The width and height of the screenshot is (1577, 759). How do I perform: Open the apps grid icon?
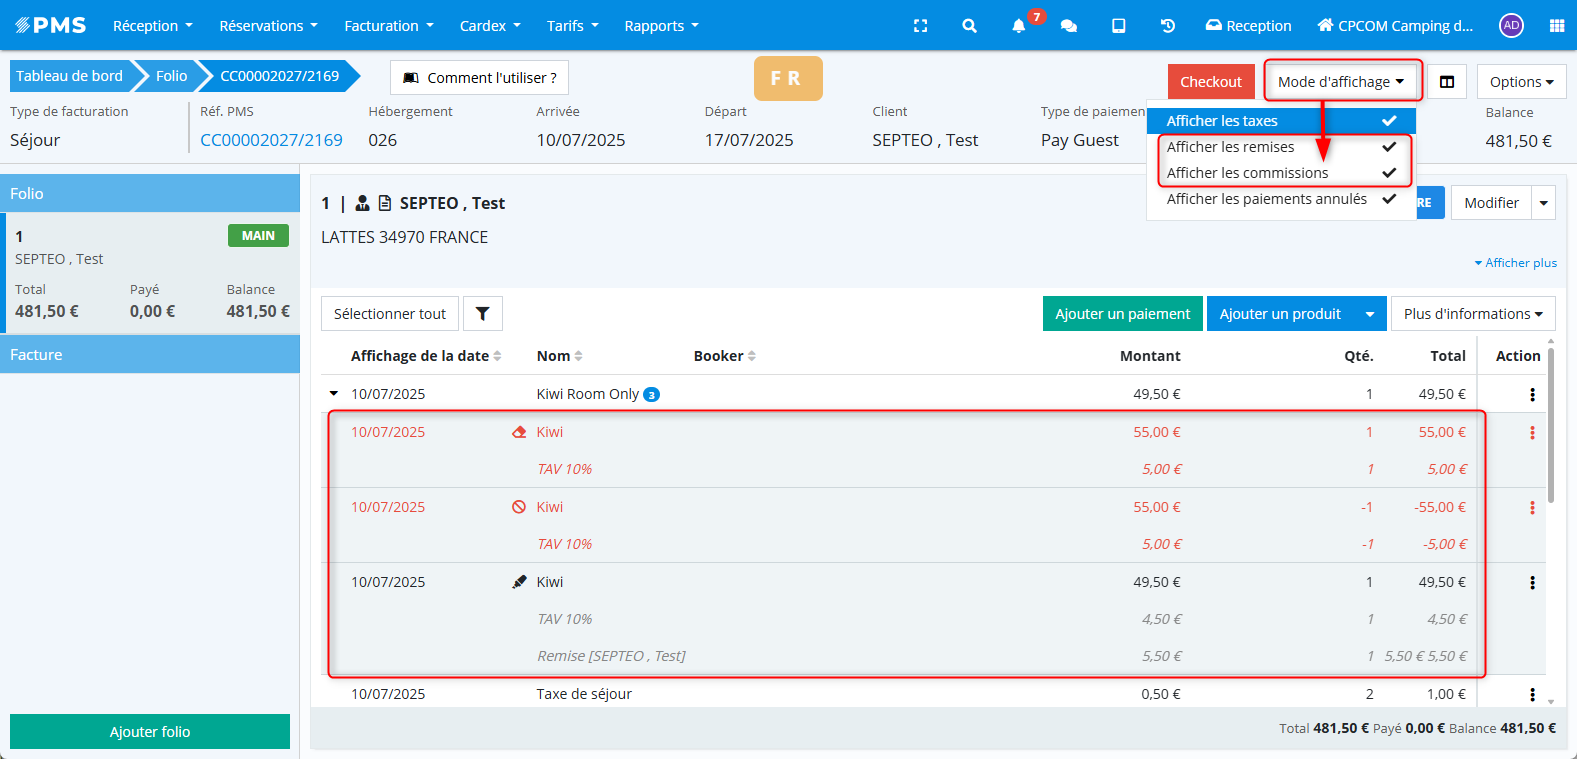tap(1556, 26)
